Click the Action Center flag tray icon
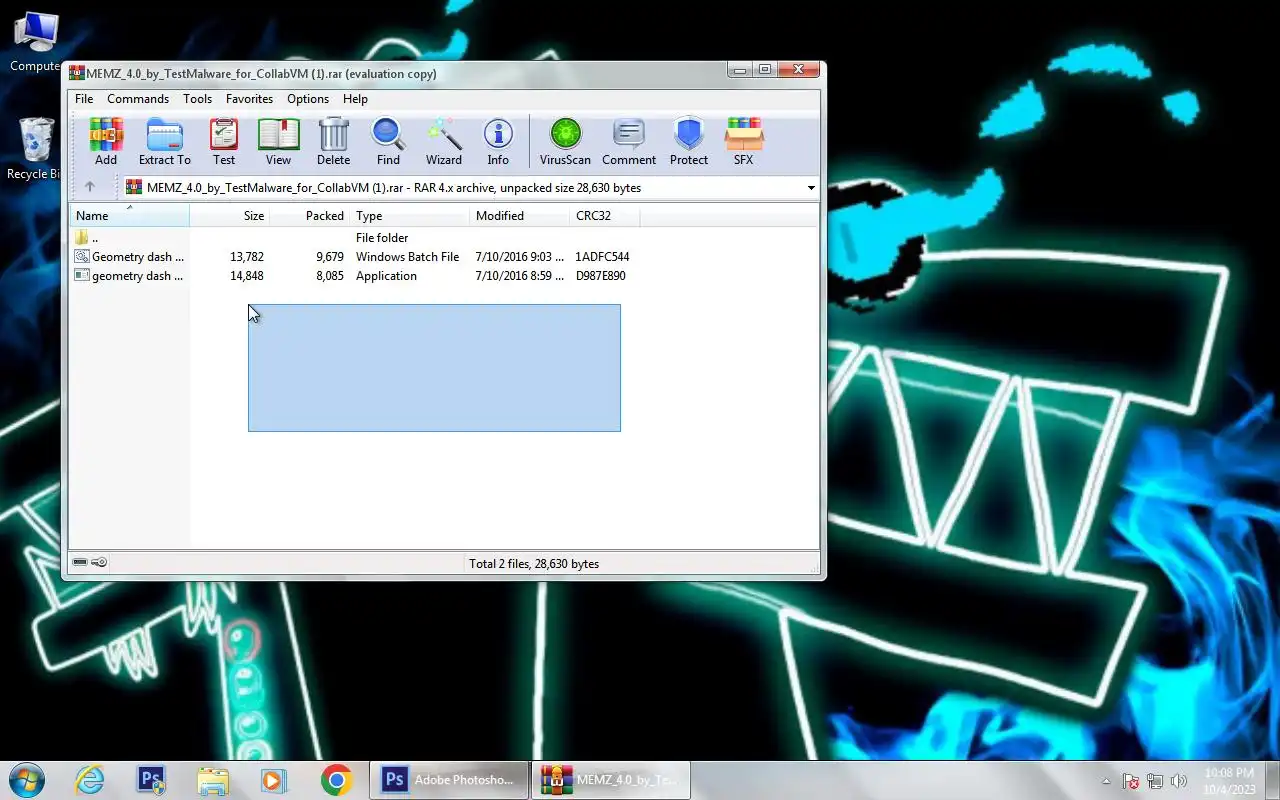The image size is (1280, 800). (1131, 781)
